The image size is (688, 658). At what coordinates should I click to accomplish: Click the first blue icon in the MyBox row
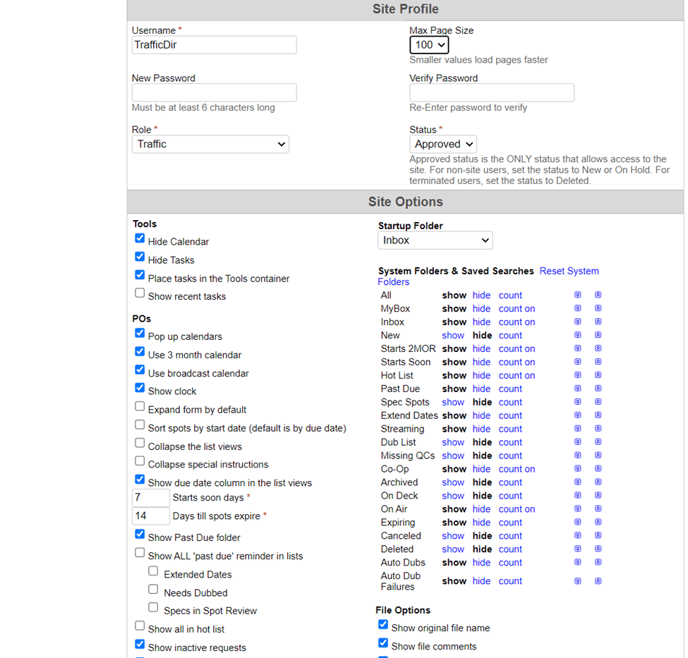click(577, 308)
